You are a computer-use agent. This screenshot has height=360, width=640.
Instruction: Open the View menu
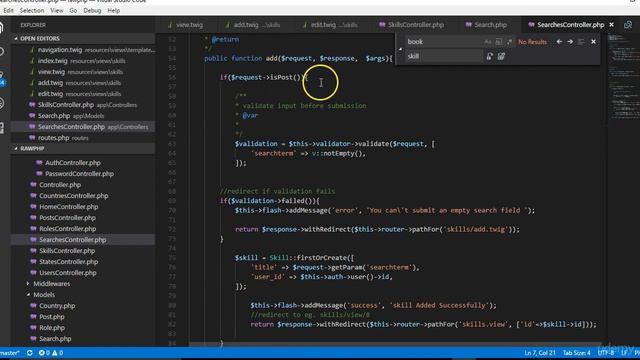coord(57,11)
